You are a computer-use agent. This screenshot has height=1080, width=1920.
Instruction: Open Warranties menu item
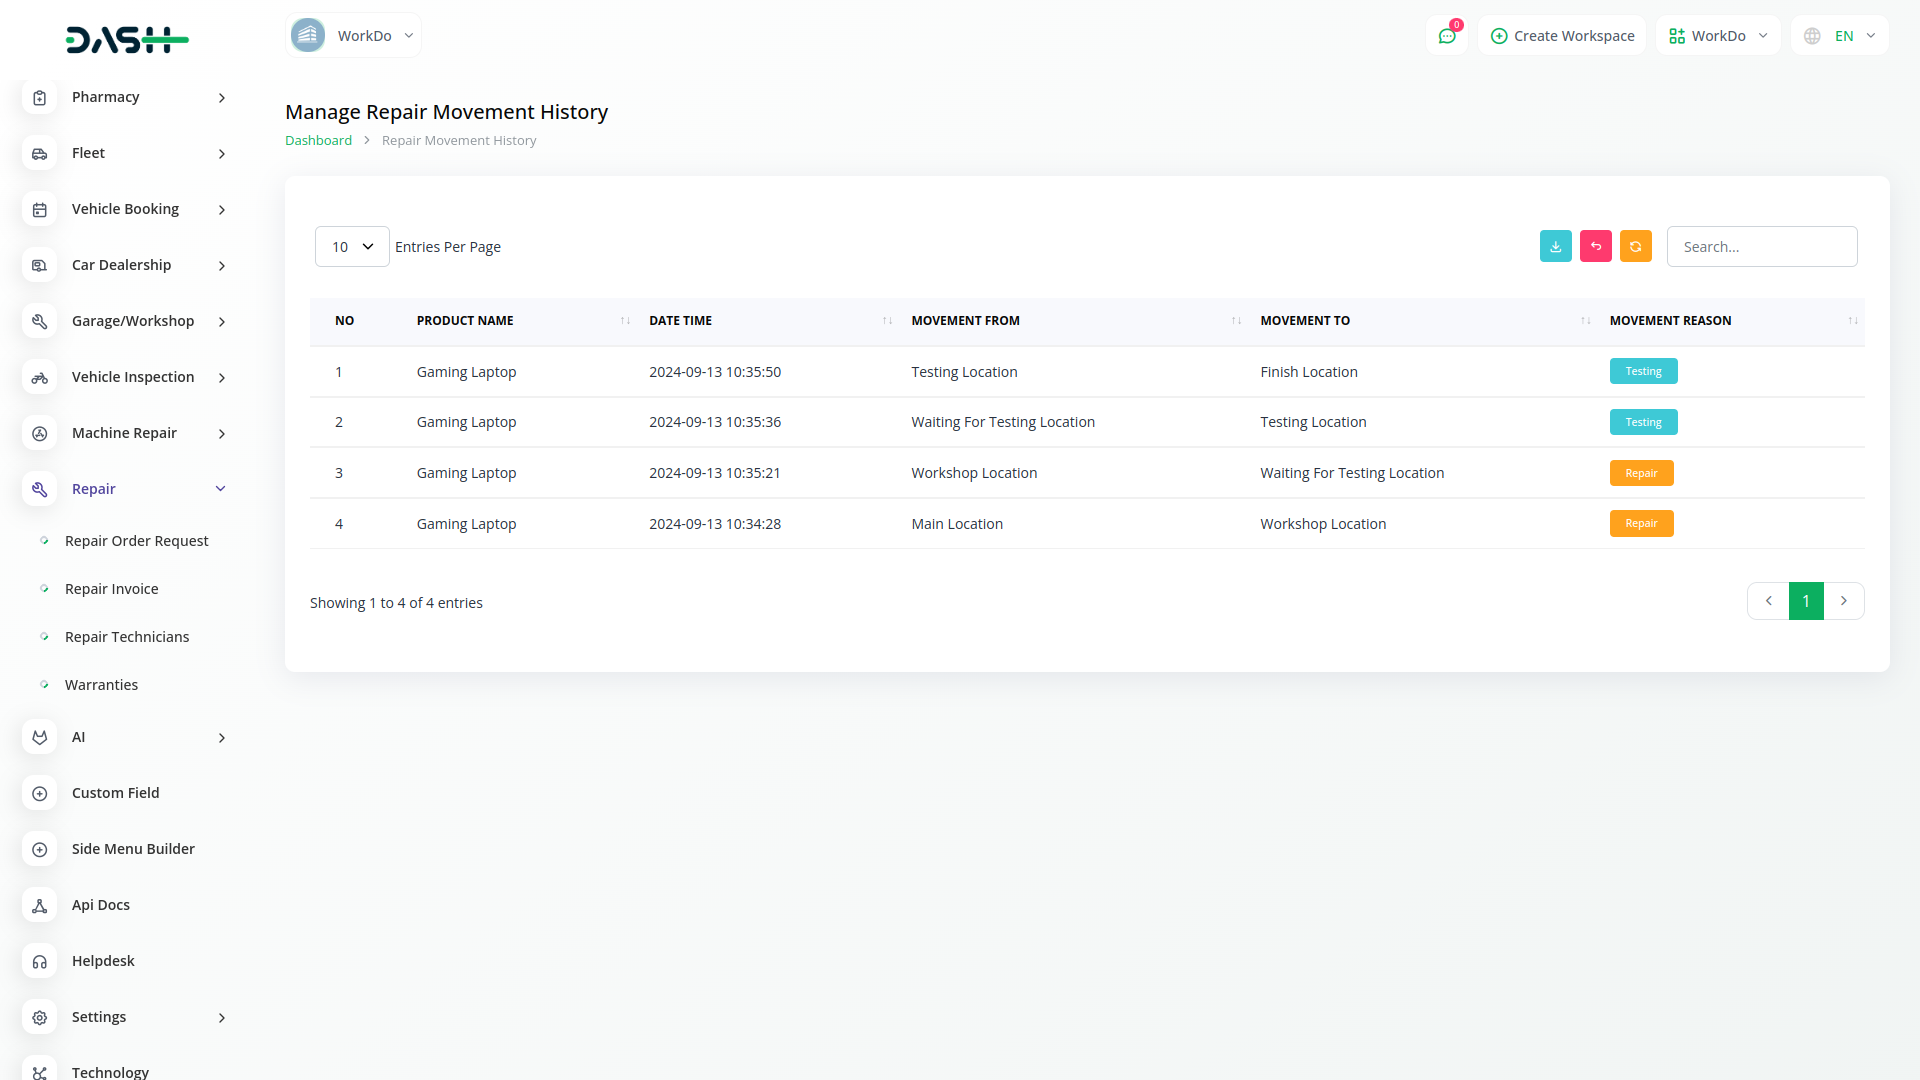(101, 685)
